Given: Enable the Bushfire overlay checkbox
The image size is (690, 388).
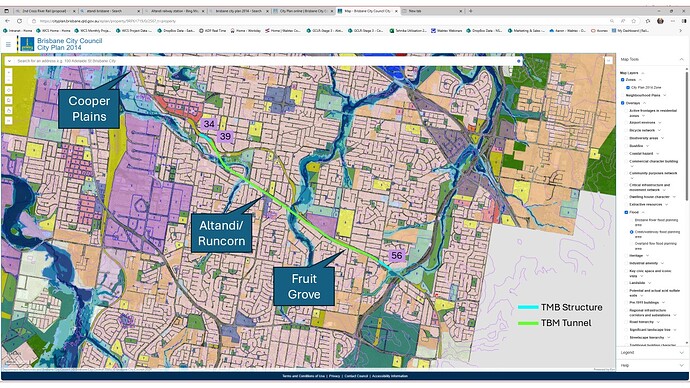Looking at the screenshot, I should click(x=626, y=146).
